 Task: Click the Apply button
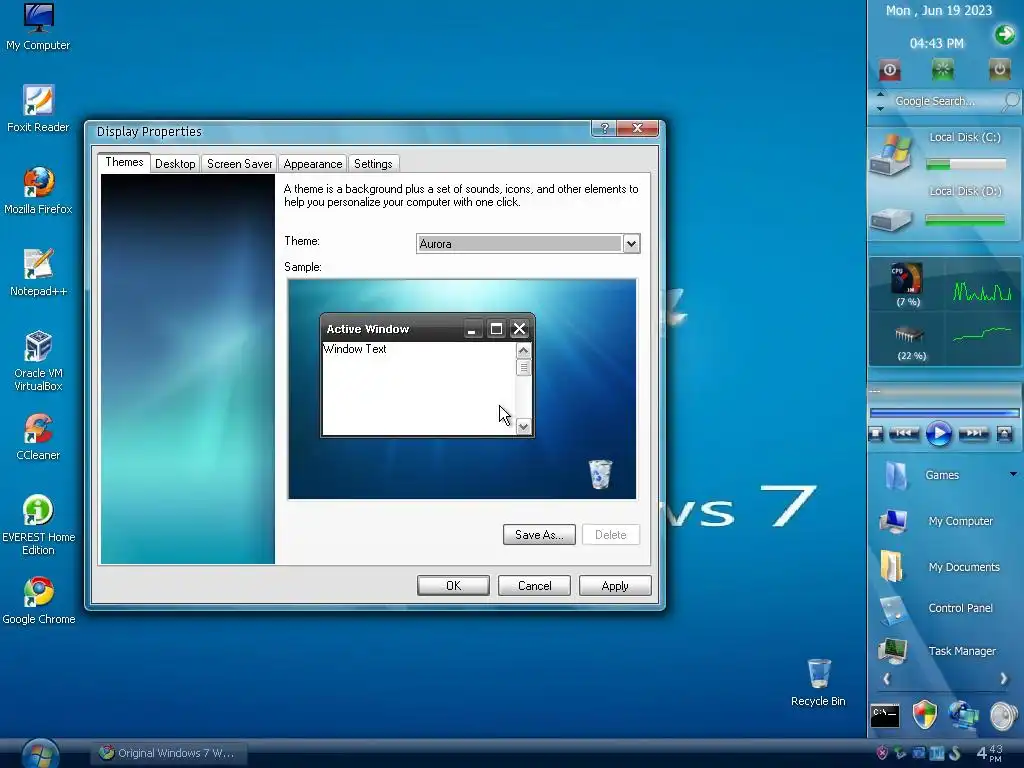click(x=615, y=586)
